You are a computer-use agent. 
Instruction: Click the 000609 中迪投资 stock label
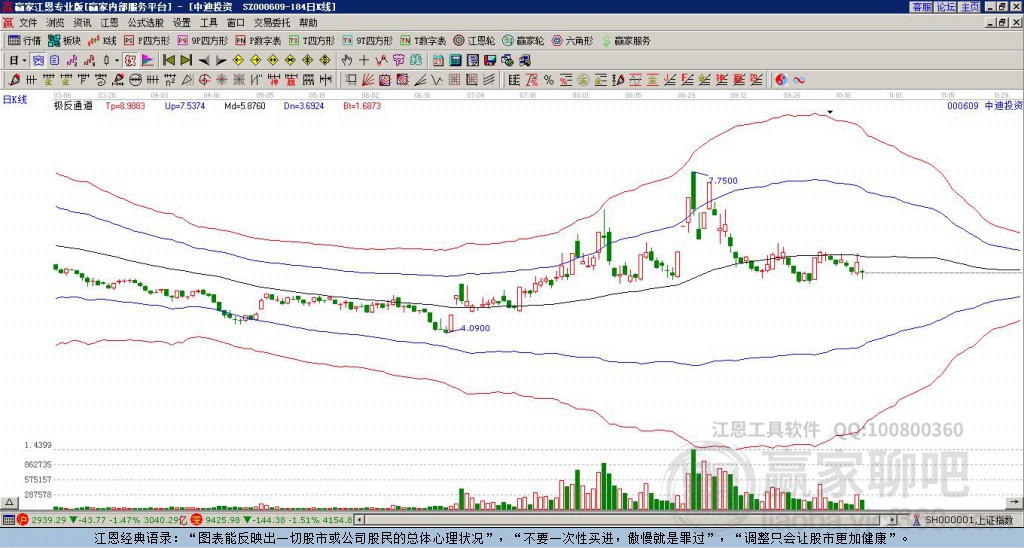(985, 105)
